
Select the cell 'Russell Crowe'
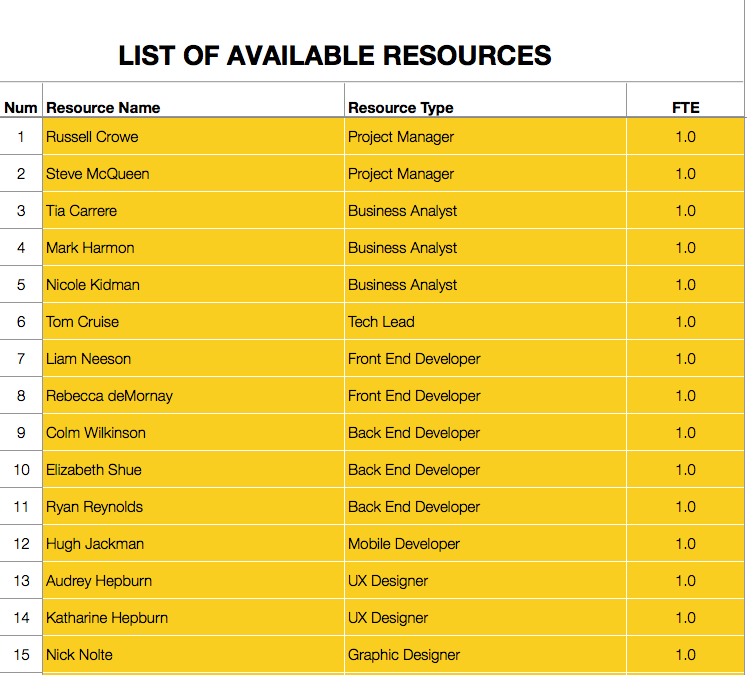pyautogui.click(x=193, y=137)
